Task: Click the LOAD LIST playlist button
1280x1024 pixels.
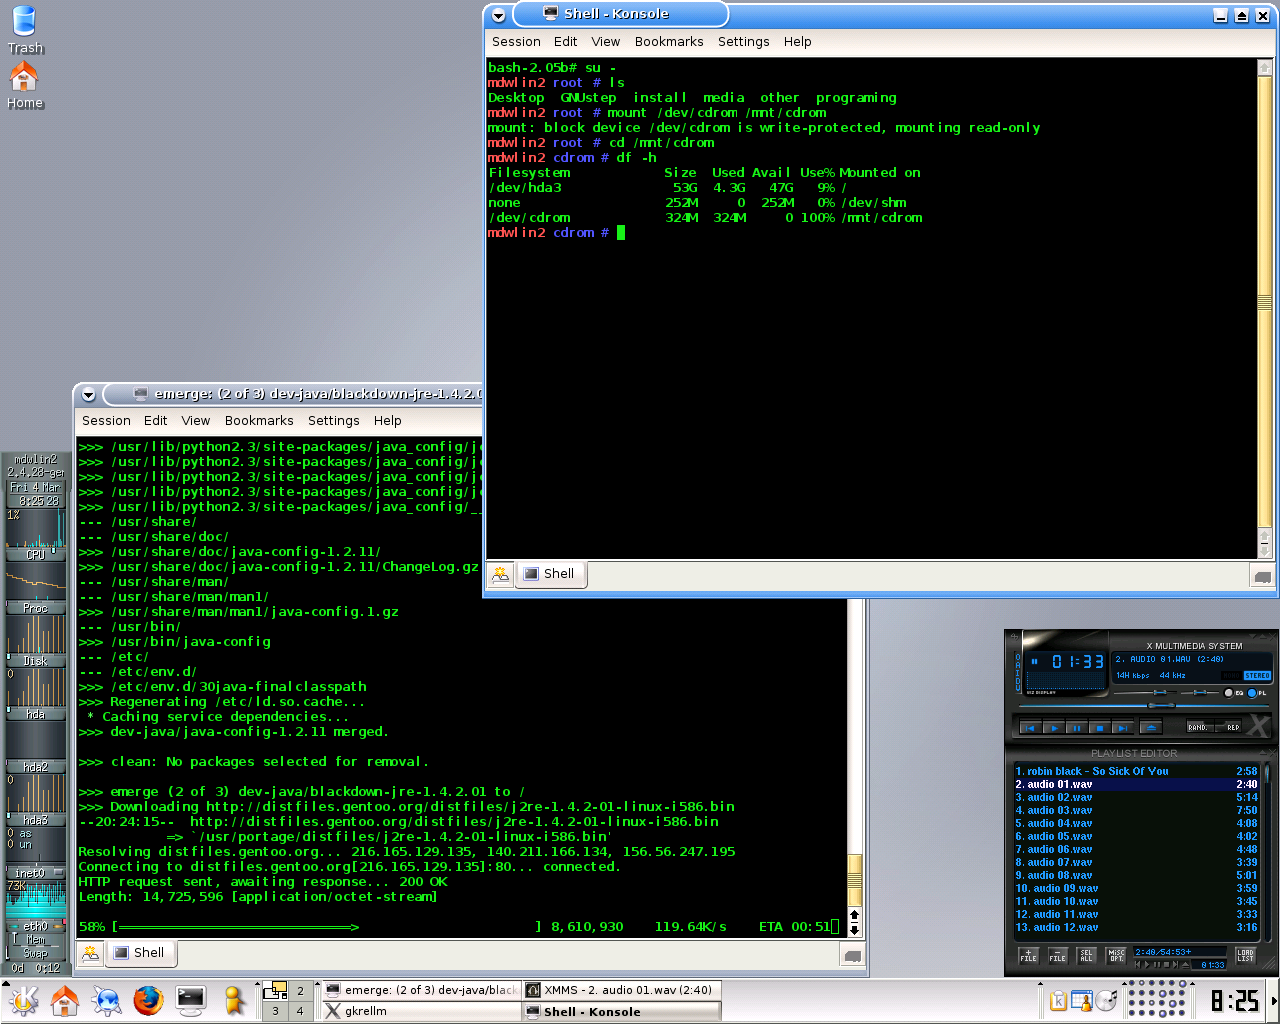Action: (x=1245, y=956)
